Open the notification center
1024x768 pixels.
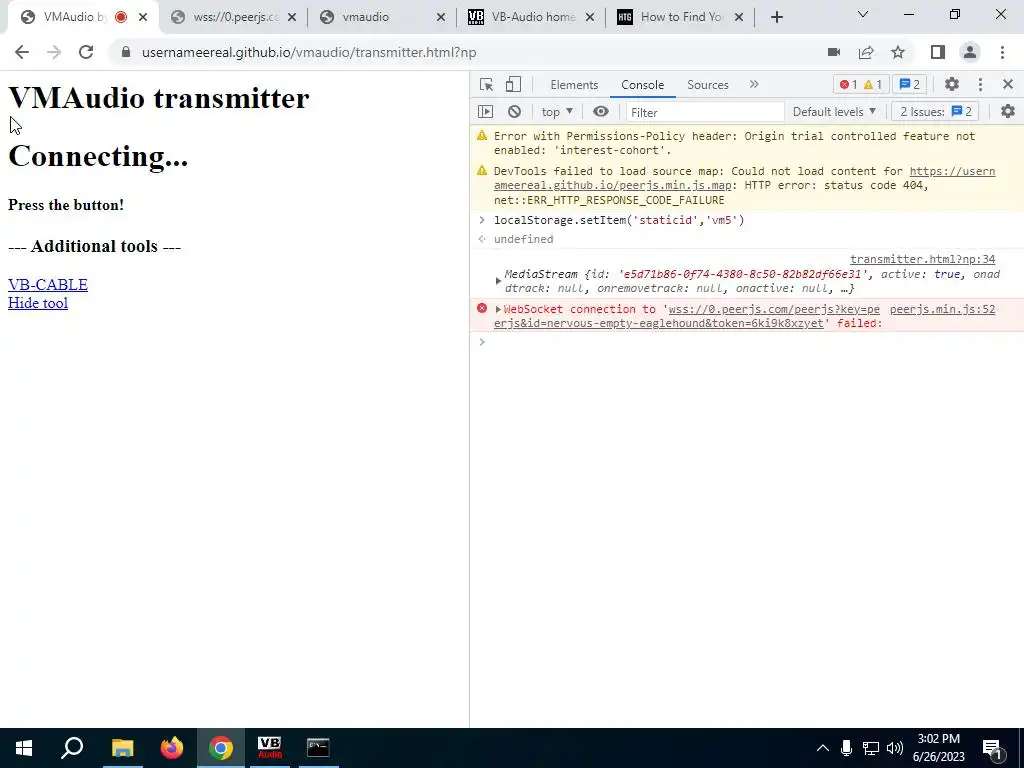pos(993,749)
